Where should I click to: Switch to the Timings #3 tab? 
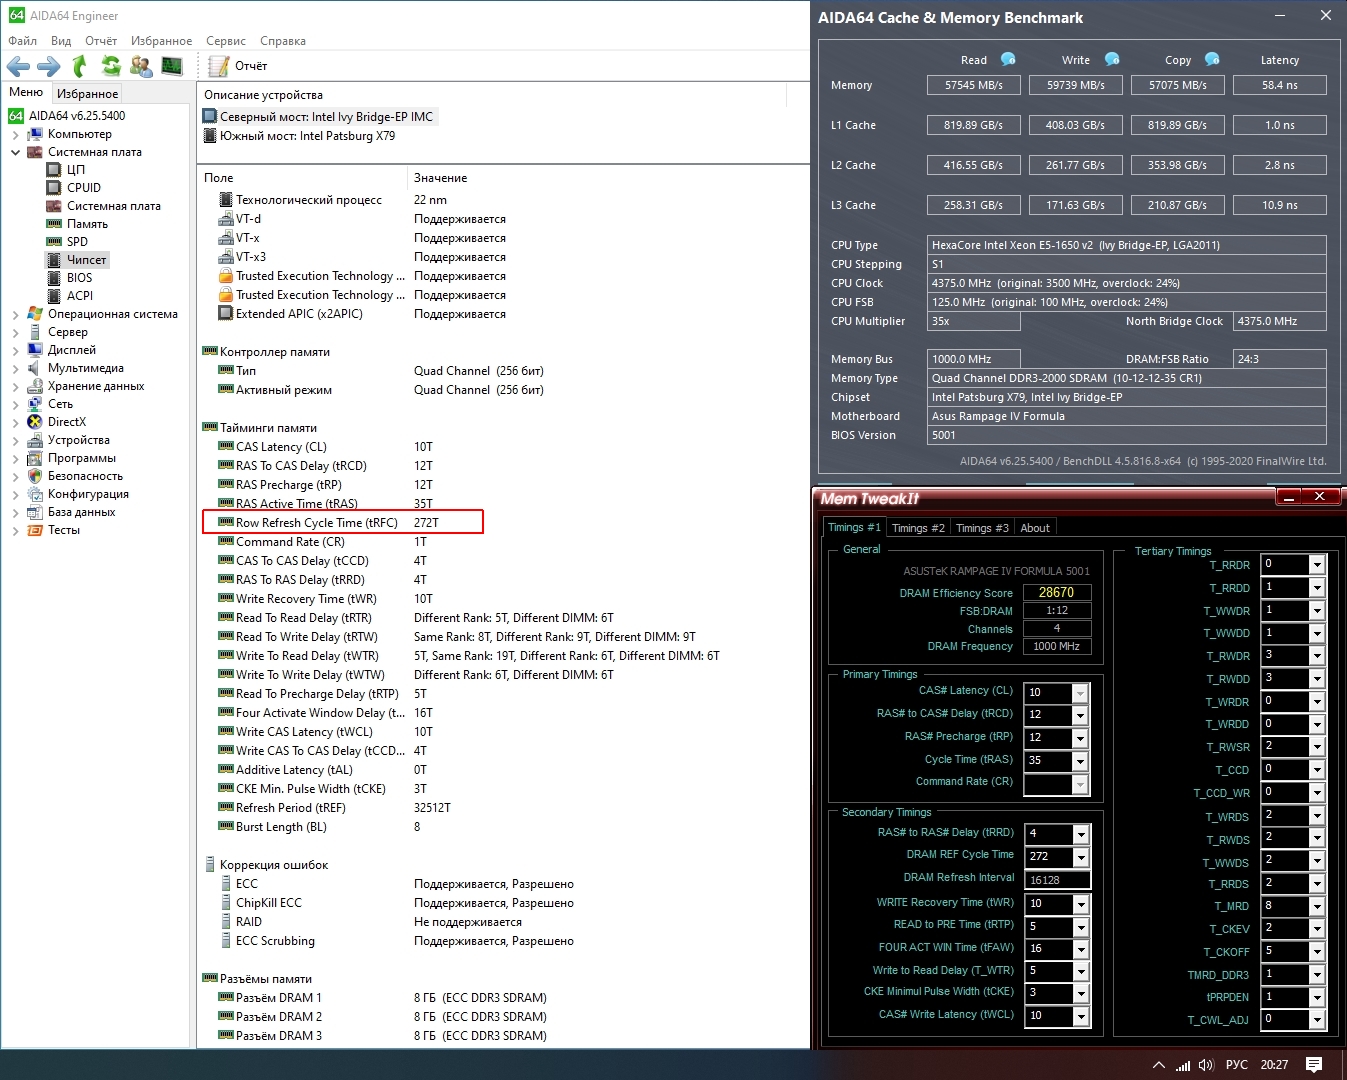[x=982, y=528]
